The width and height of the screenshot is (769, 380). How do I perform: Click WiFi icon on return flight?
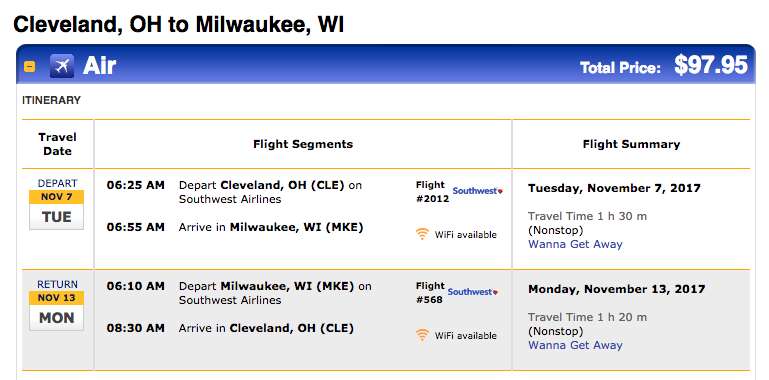pos(422,335)
